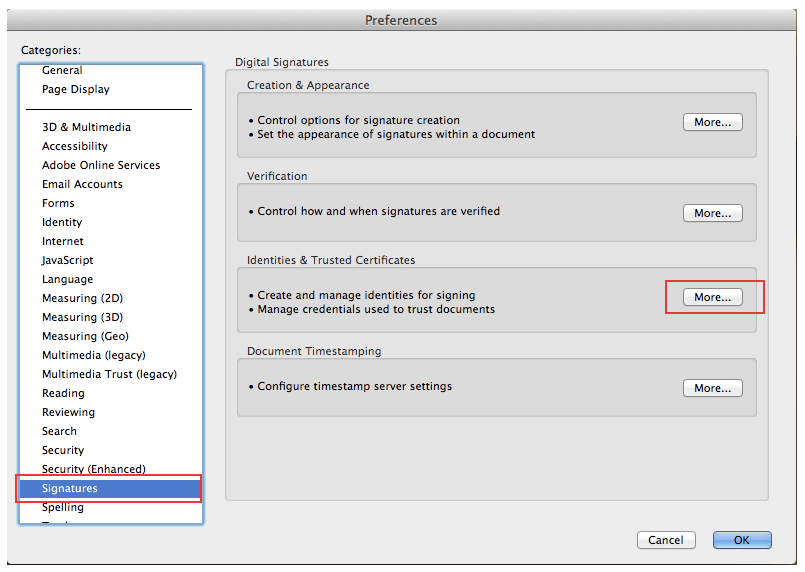
Task: Select Email Accounts category
Action: point(82,185)
